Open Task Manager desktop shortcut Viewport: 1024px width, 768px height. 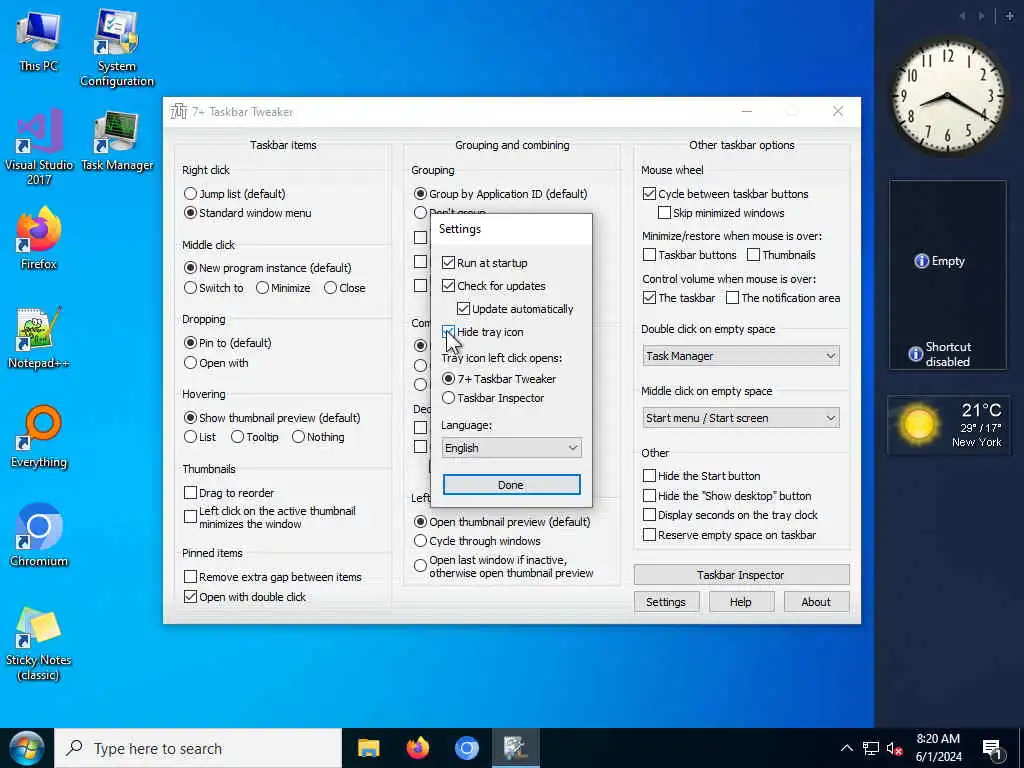pyautogui.click(x=117, y=141)
